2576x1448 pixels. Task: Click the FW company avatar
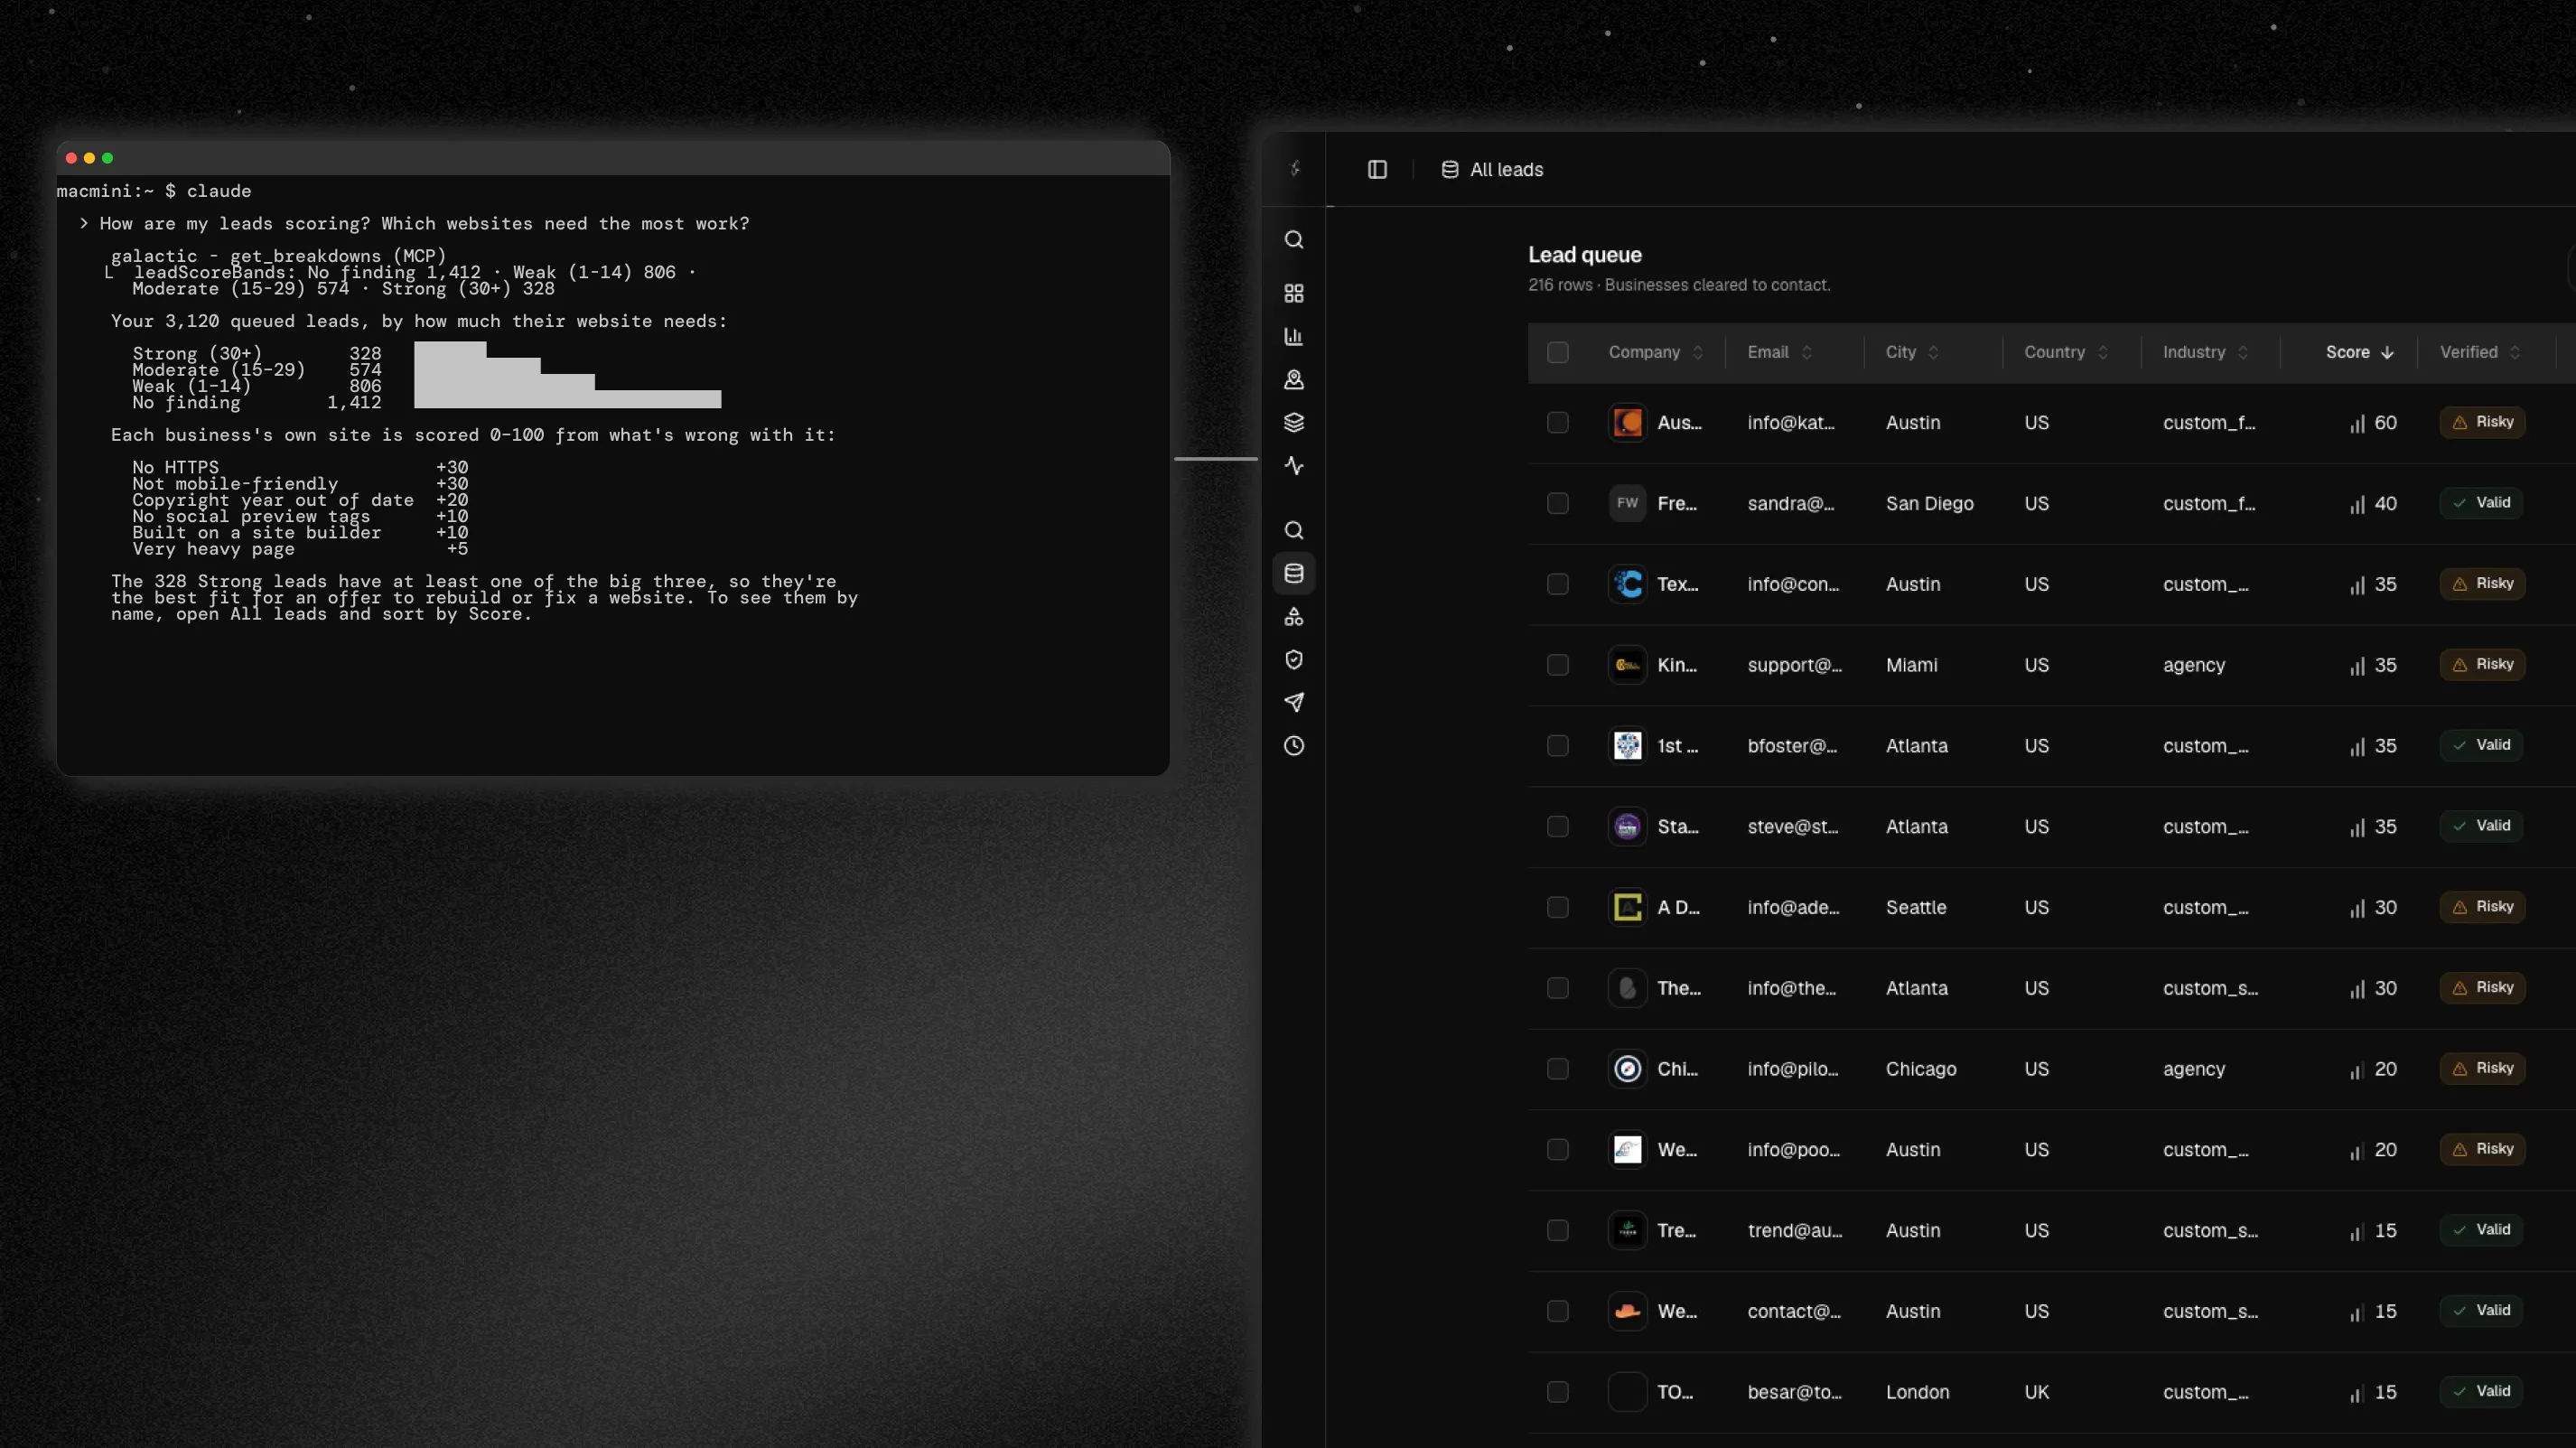(1627, 503)
